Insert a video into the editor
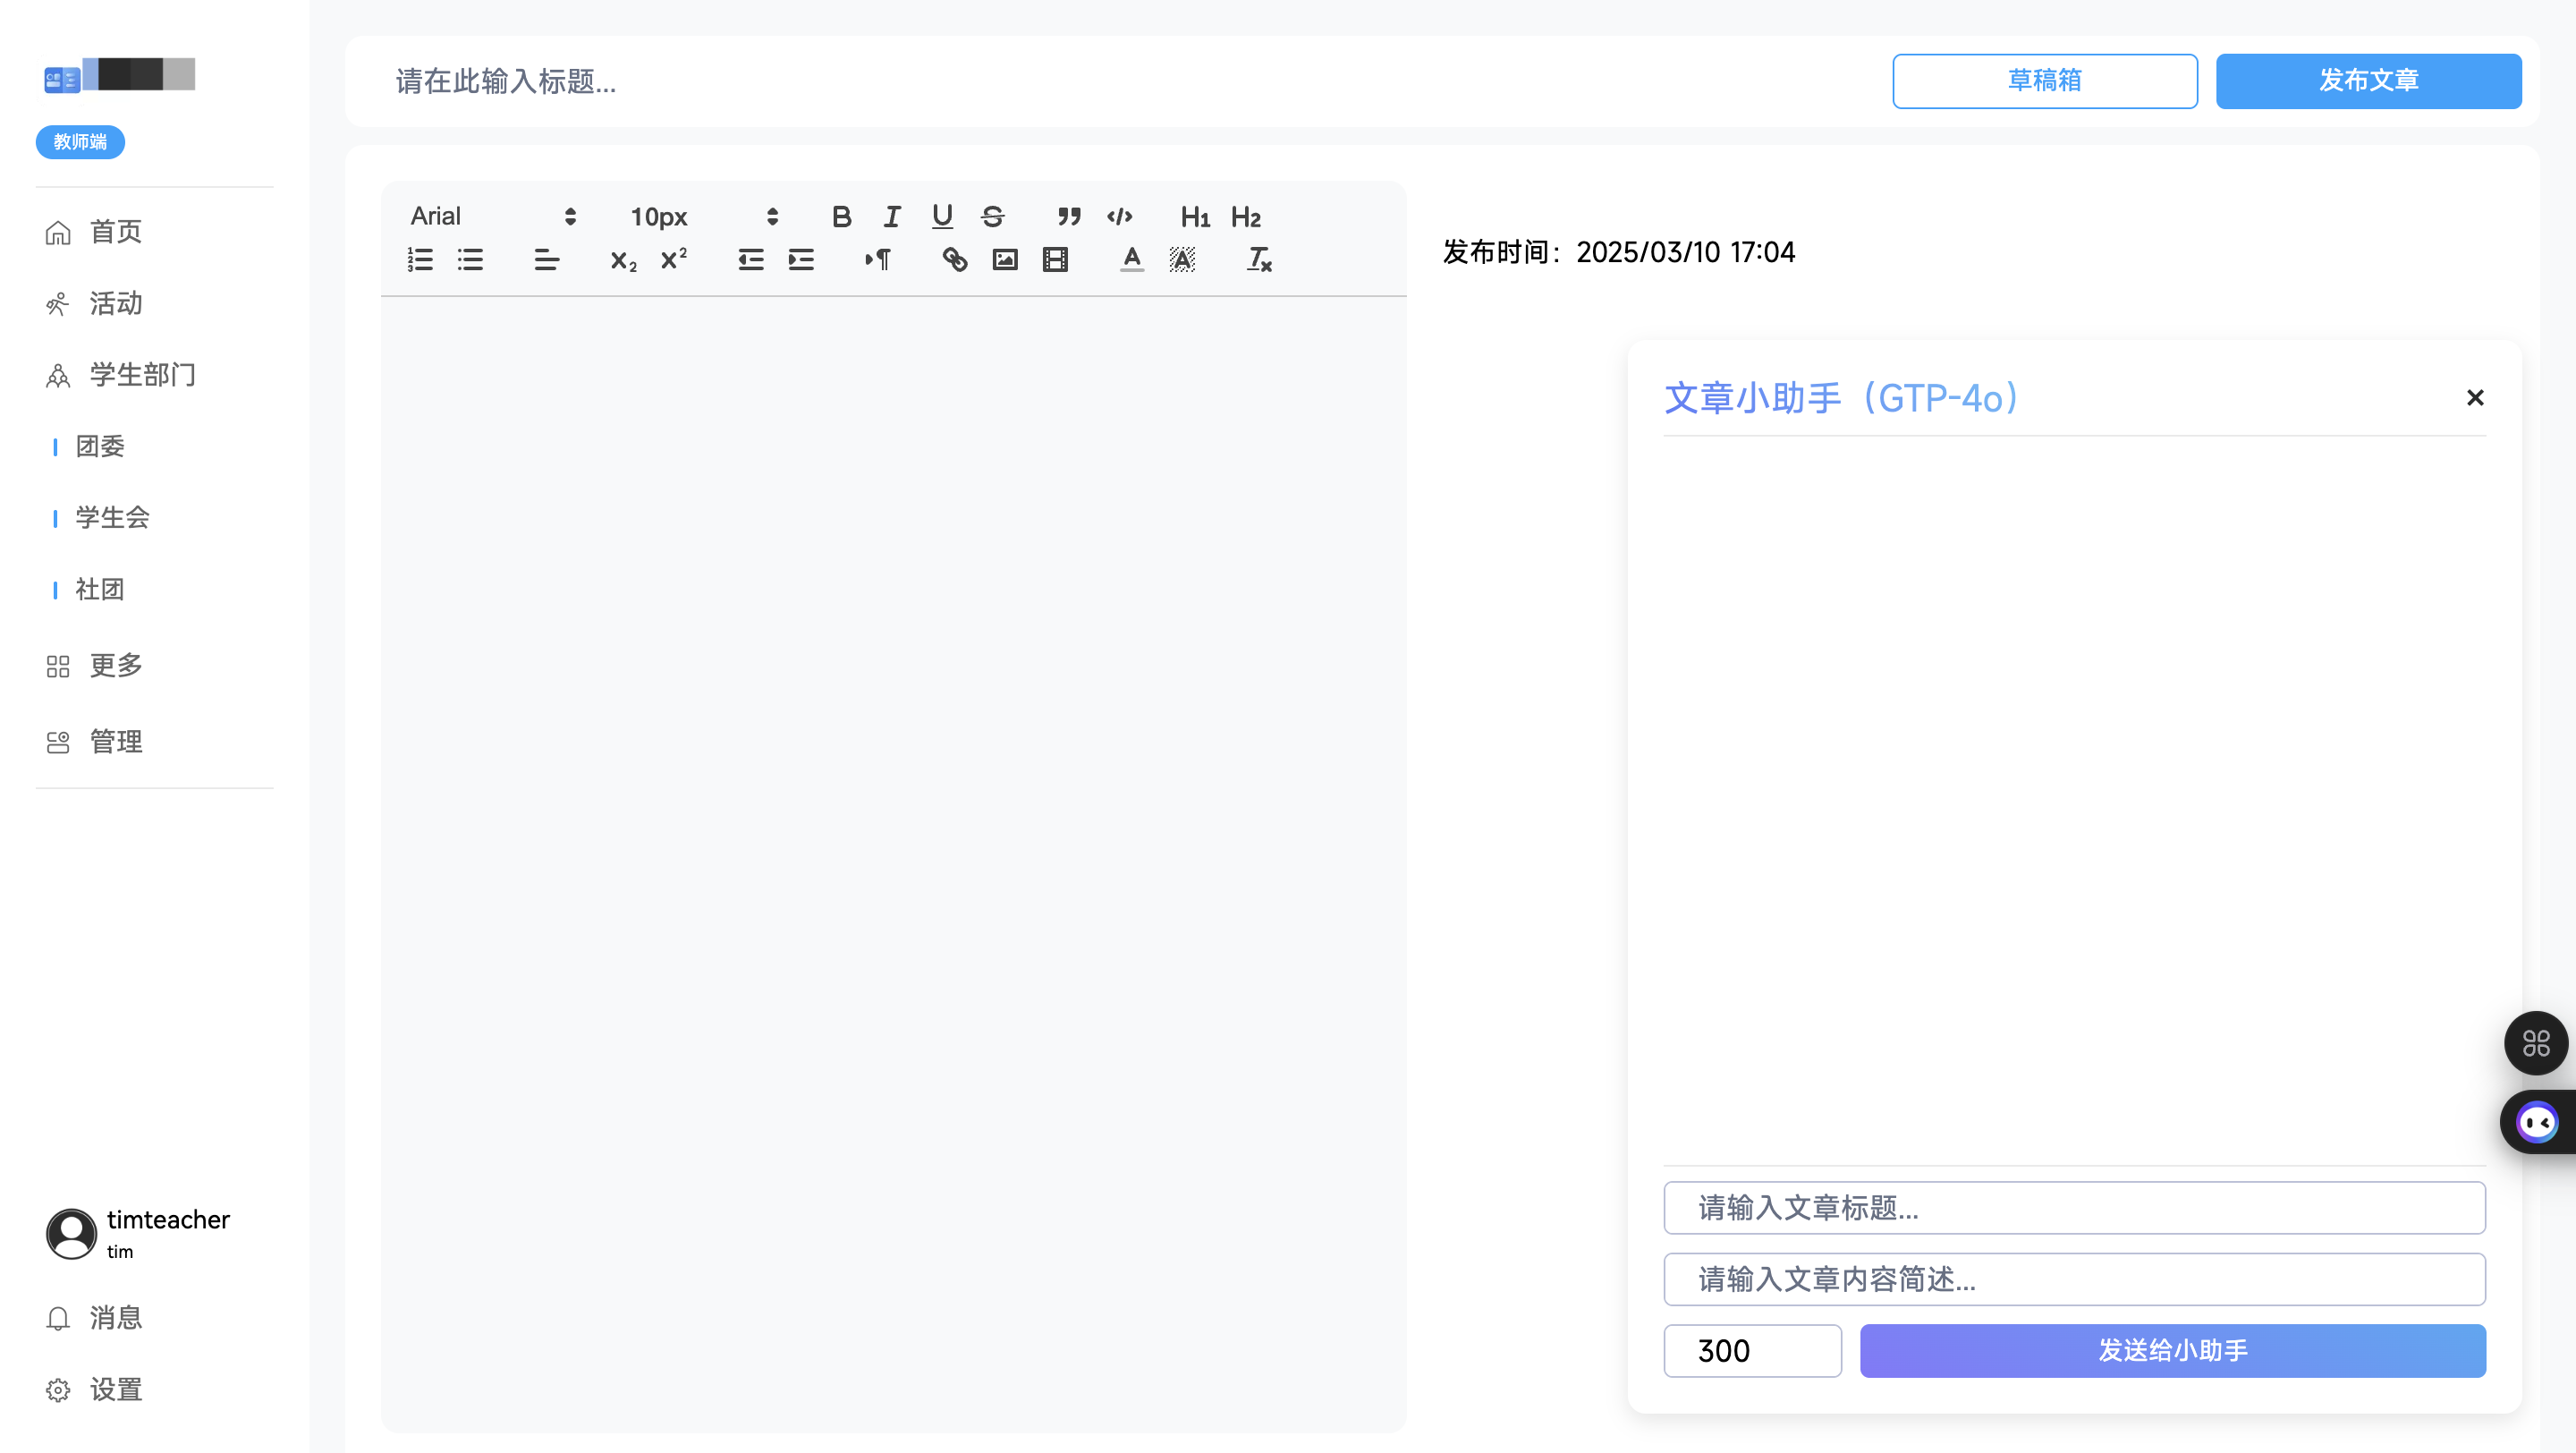Viewport: 2576px width, 1453px height. (1055, 260)
